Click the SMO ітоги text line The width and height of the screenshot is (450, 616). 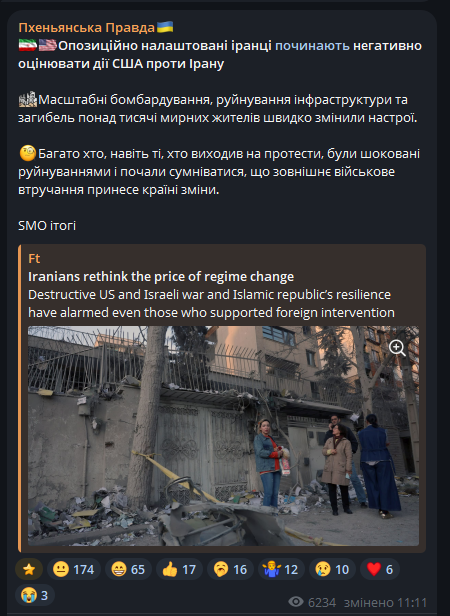pos(47,226)
